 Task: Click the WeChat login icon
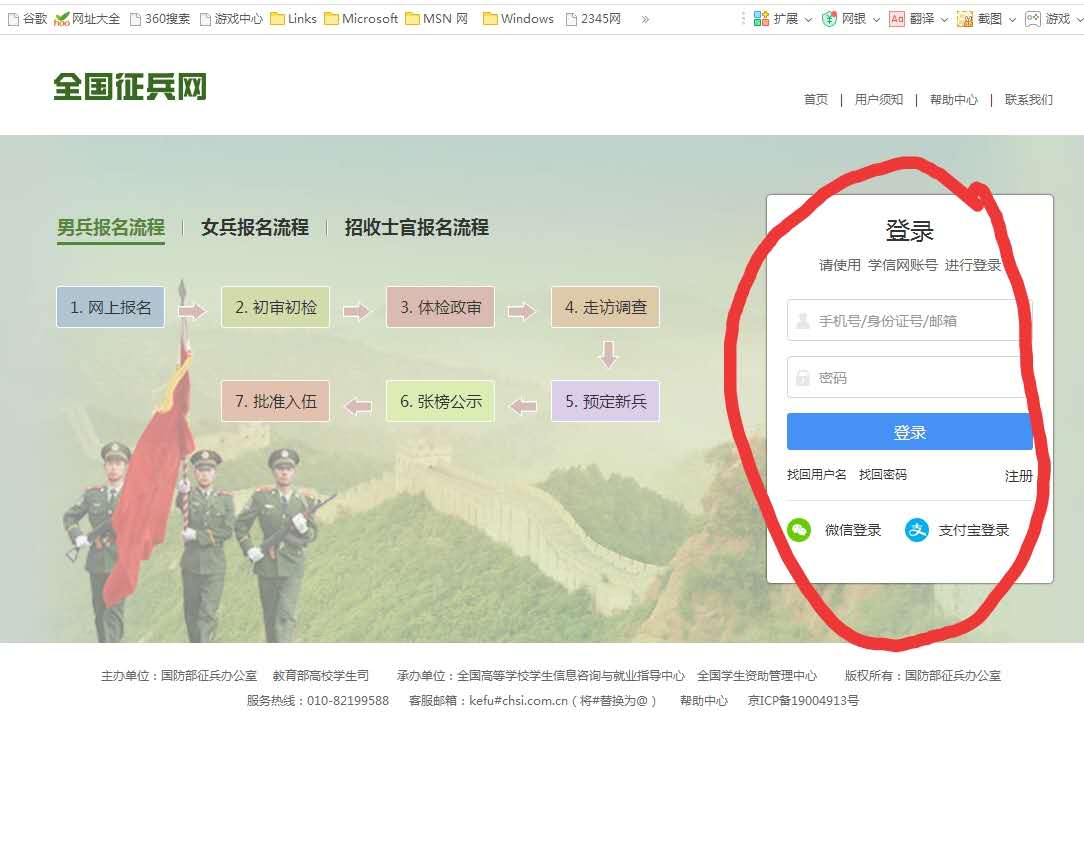[x=798, y=530]
